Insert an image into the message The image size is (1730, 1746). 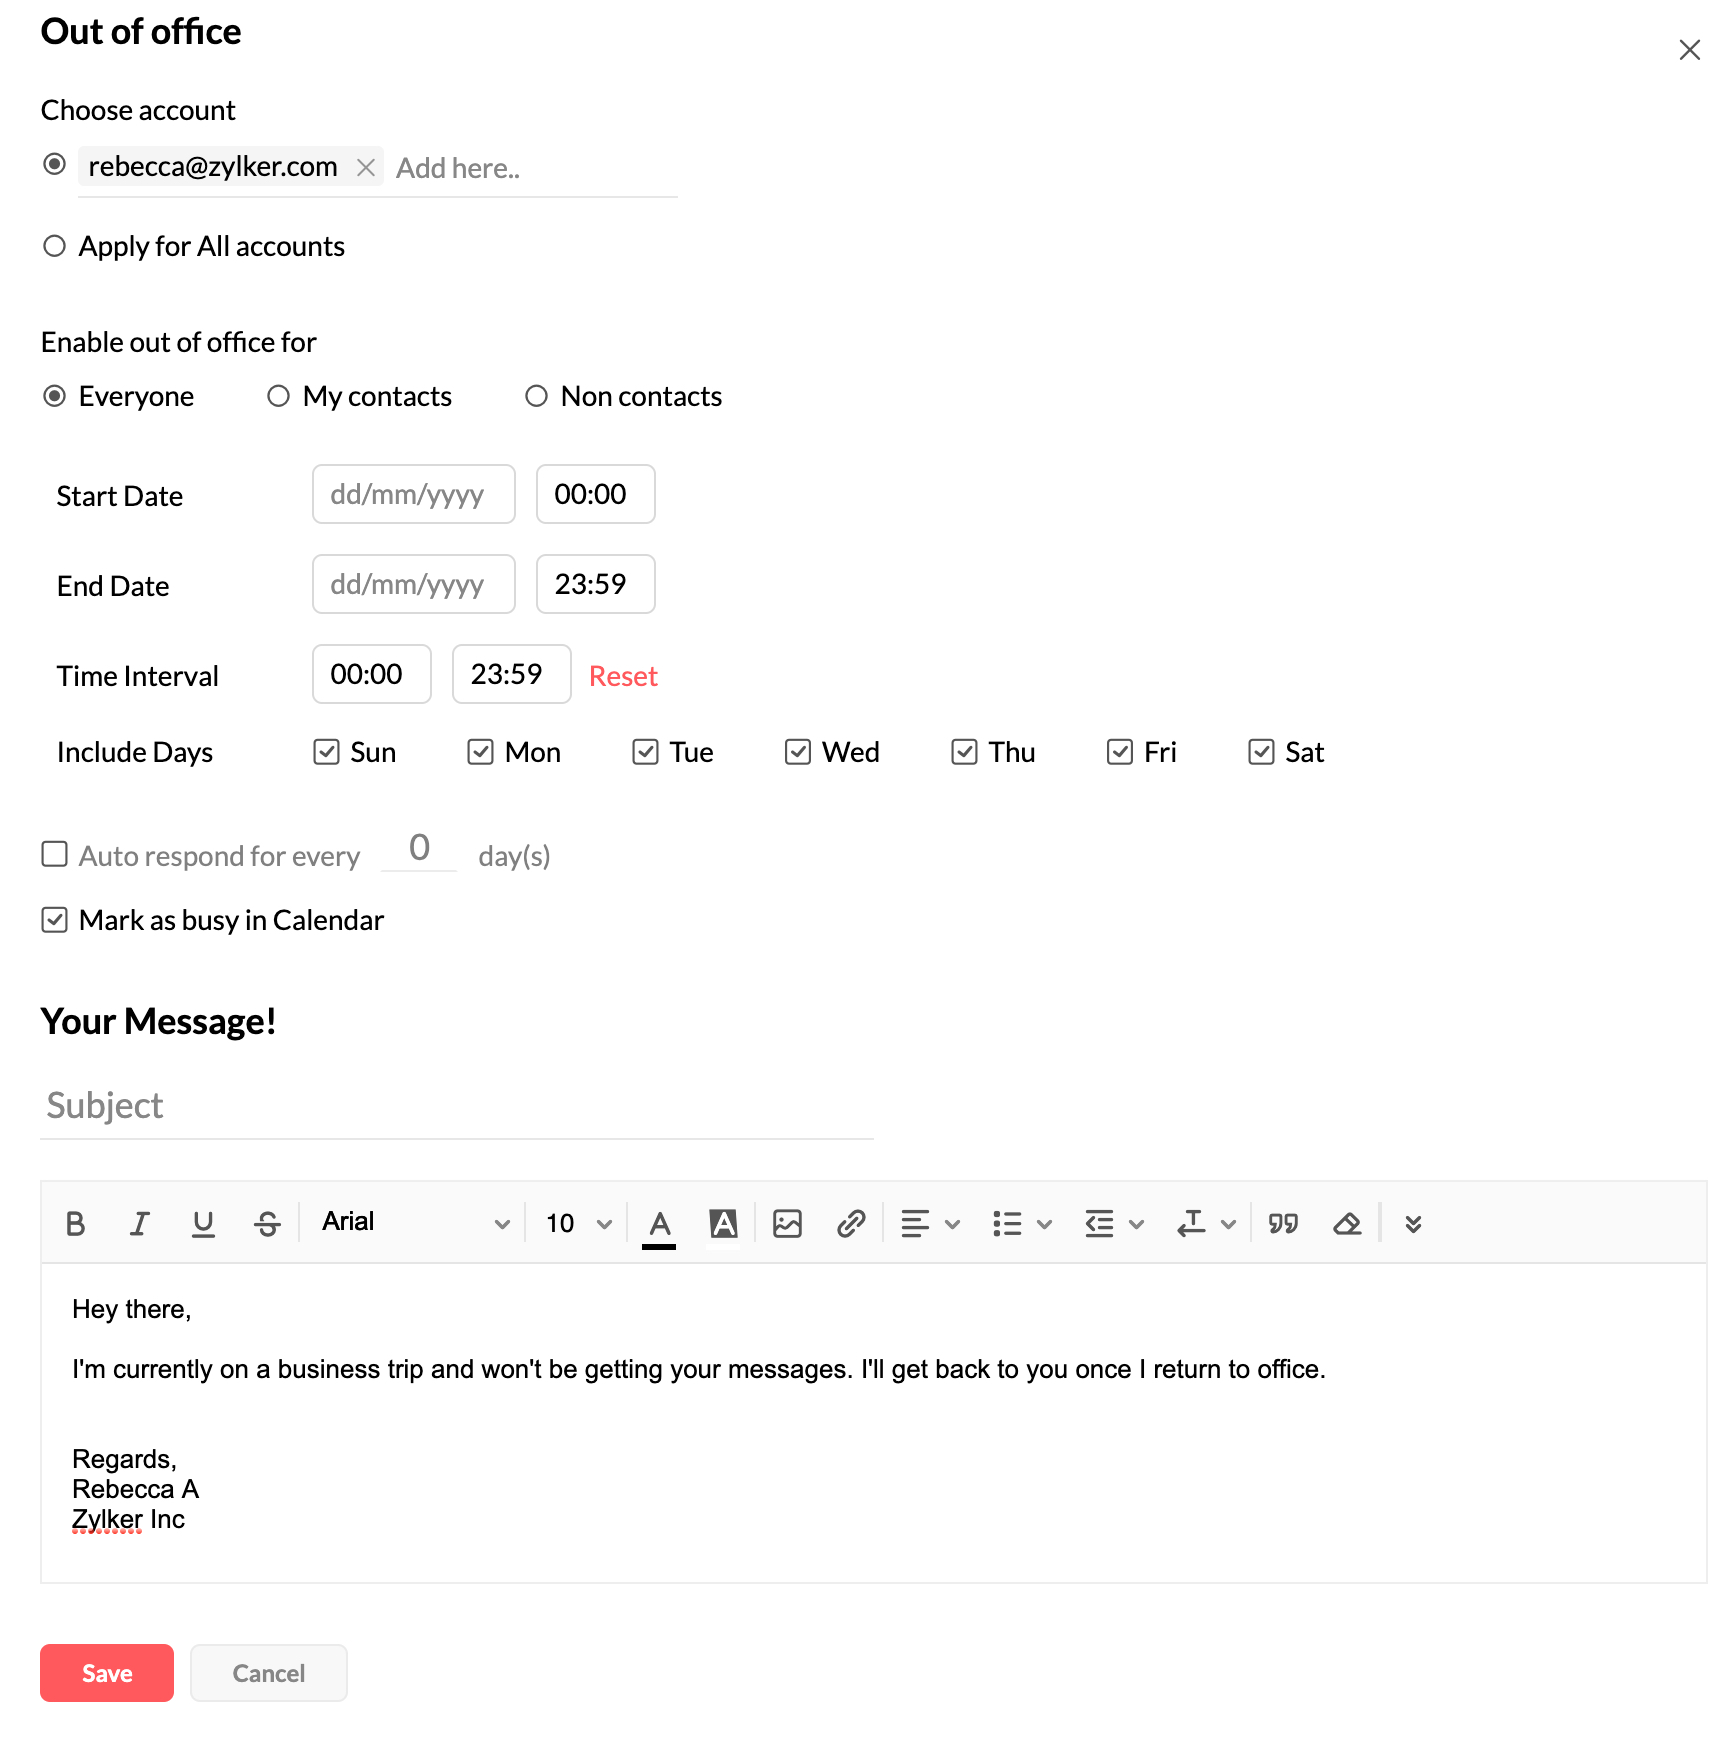[x=787, y=1222]
